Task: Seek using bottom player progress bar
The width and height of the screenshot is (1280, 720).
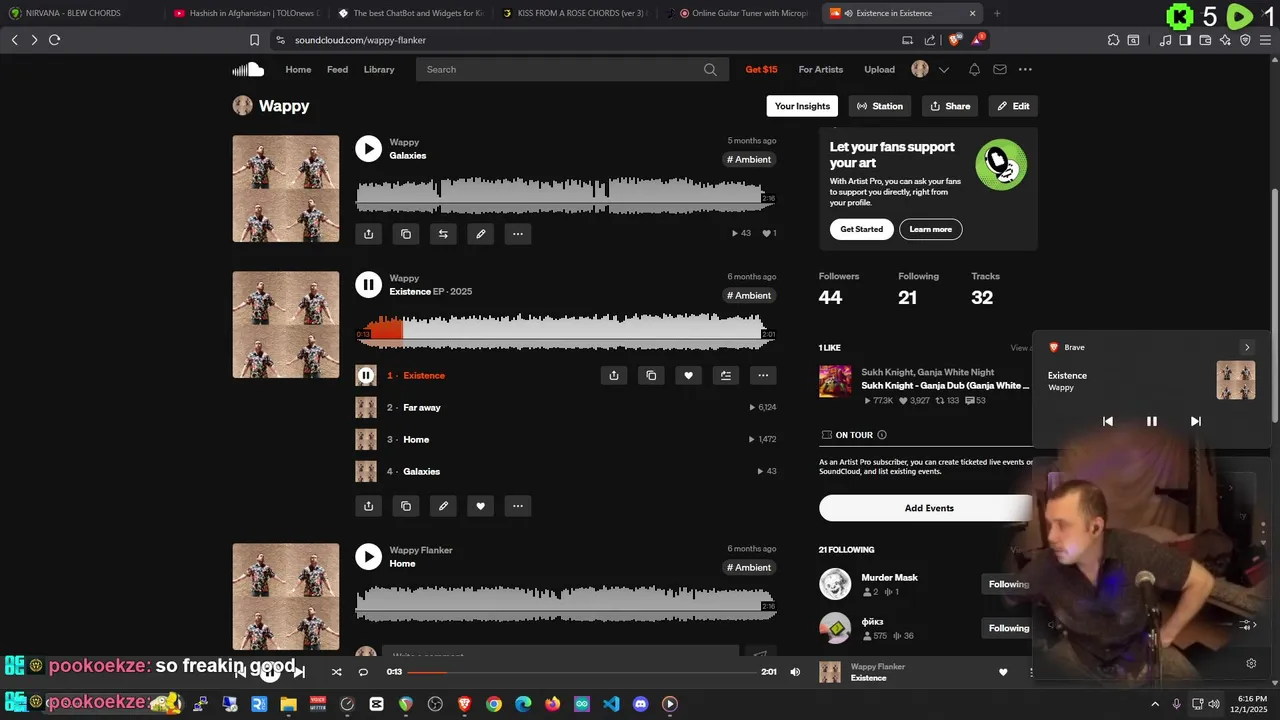Action: pyautogui.click(x=581, y=672)
